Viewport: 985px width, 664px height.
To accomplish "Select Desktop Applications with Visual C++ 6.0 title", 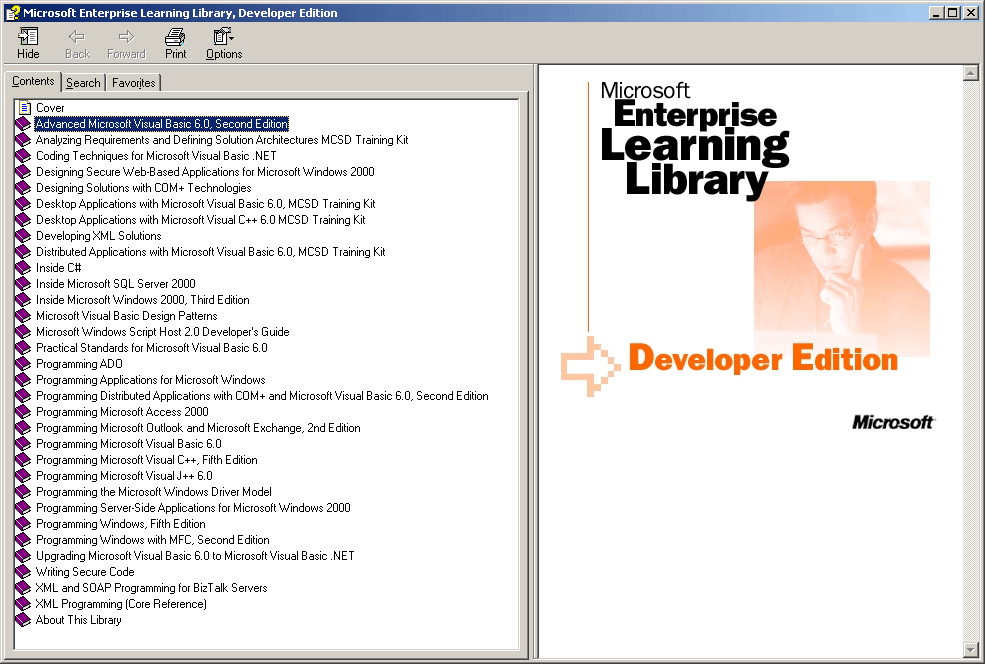I will [x=200, y=220].
